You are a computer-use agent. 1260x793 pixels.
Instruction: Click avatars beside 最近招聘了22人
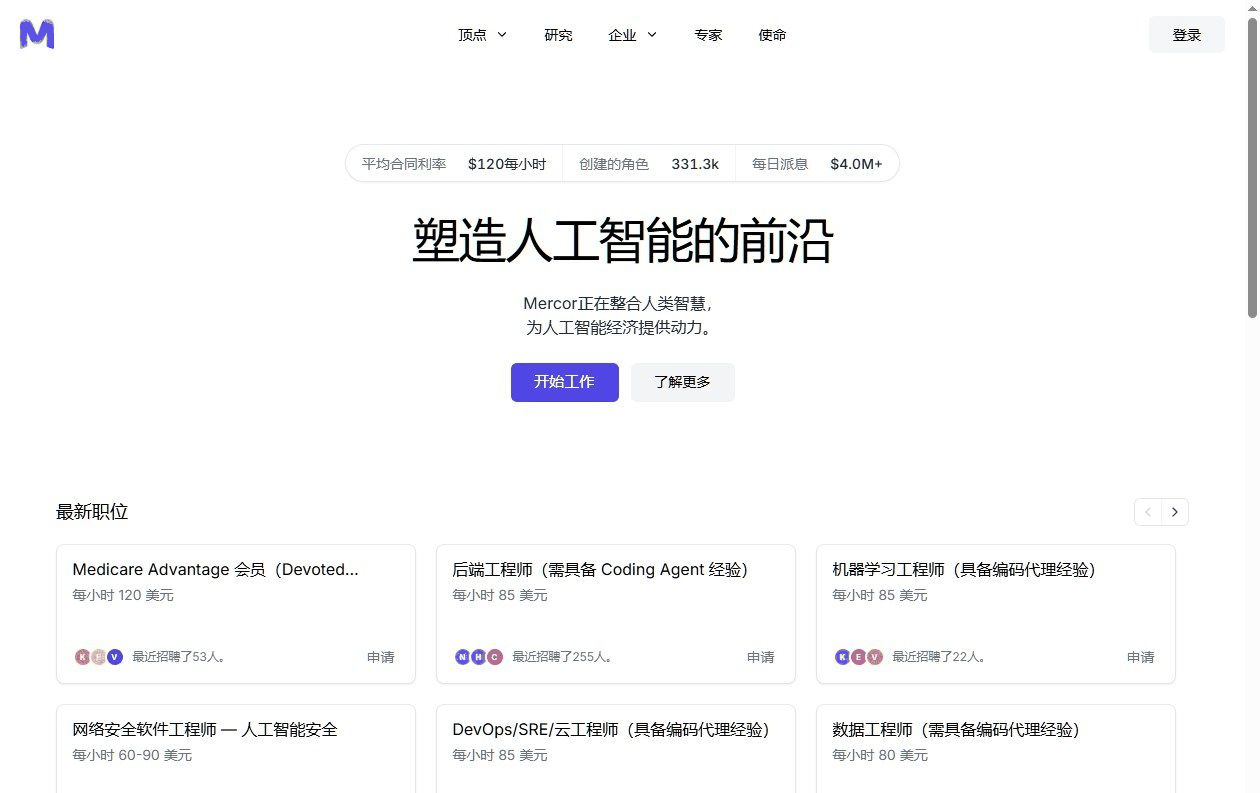coord(859,657)
